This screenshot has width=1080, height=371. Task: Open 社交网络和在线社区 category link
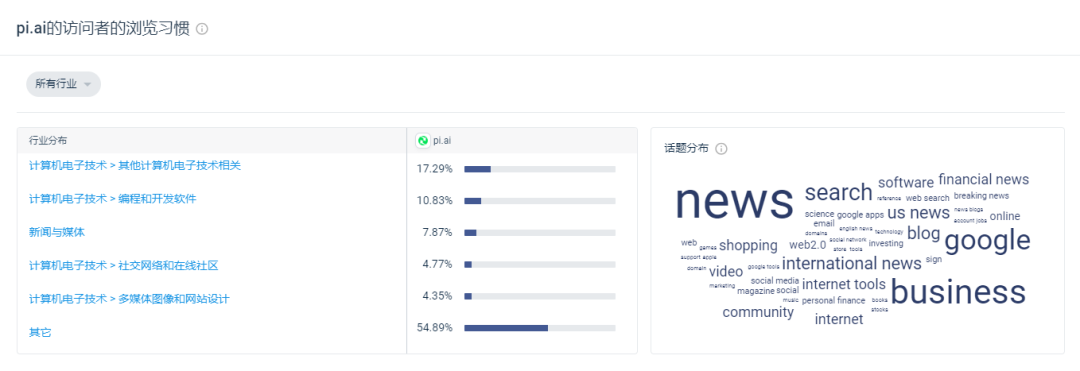123,266
